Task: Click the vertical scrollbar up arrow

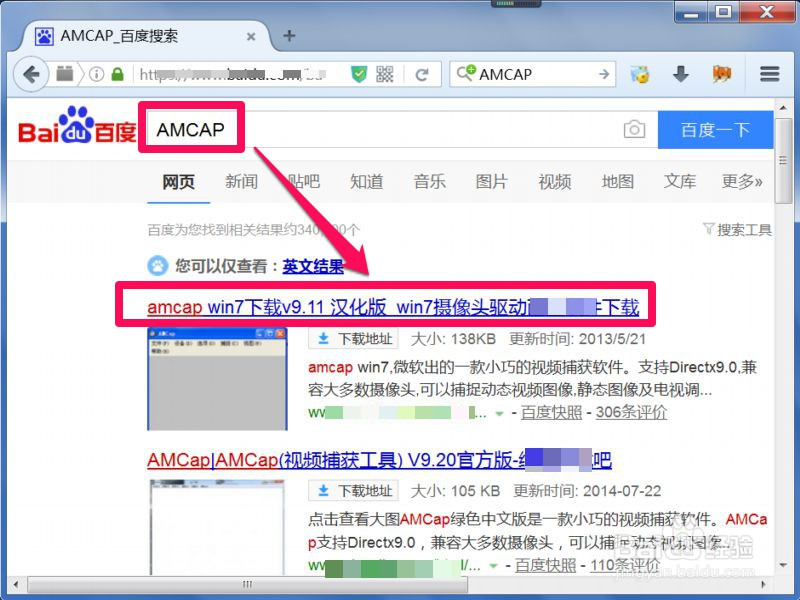Action: (783, 108)
